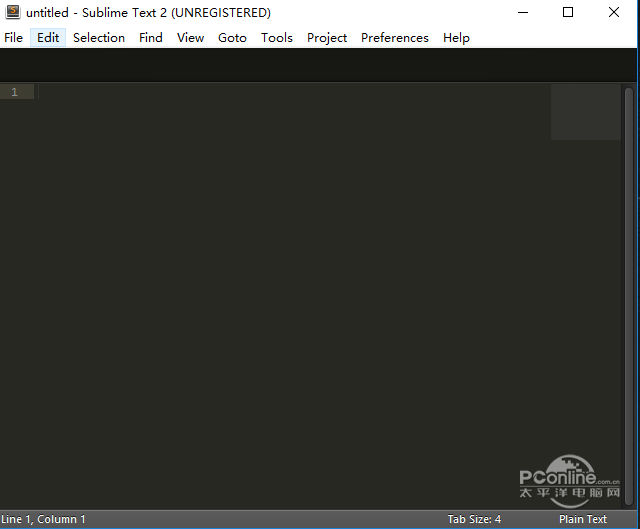Close the Sublime Text window
Image resolution: width=640 pixels, height=529 pixels.
click(x=614, y=12)
